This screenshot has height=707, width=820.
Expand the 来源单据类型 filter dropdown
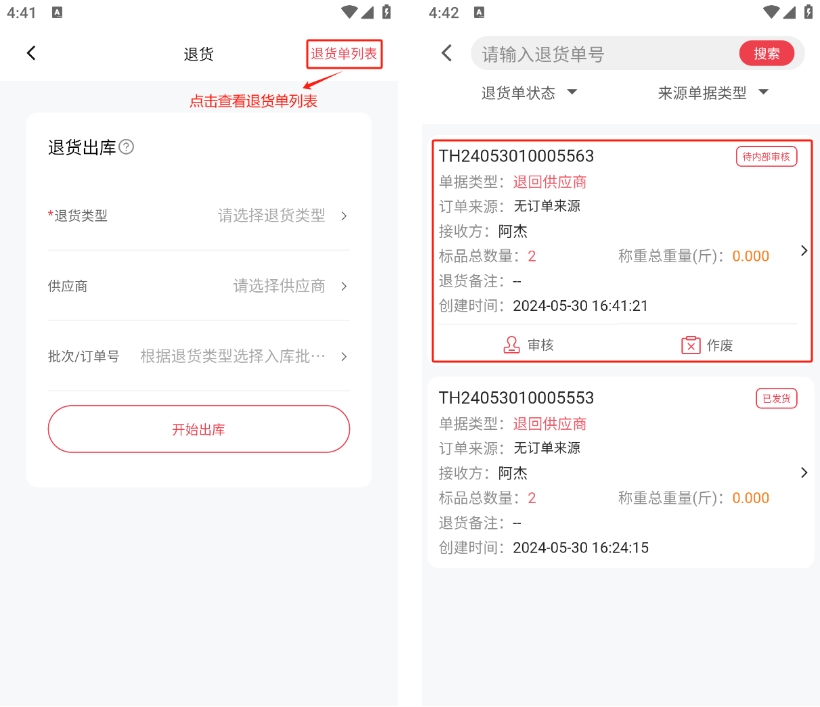pos(713,93)
